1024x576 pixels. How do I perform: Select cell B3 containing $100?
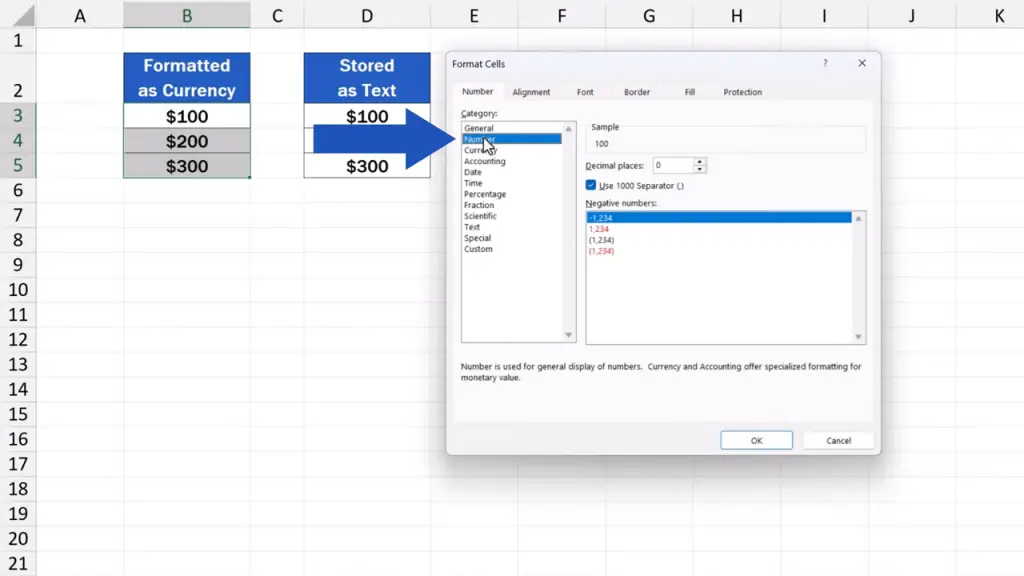point(187,117)
